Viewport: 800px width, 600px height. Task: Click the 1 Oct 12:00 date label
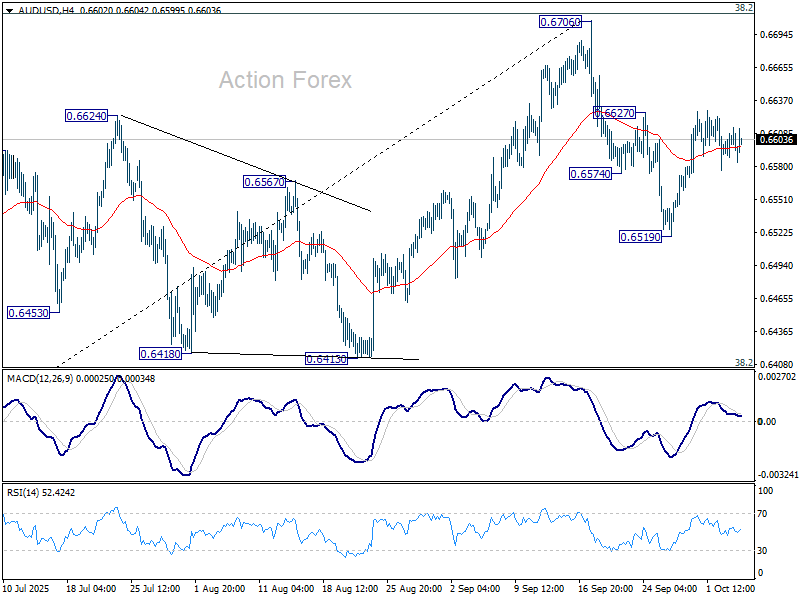pyautogui.click(x=731, y=588)
